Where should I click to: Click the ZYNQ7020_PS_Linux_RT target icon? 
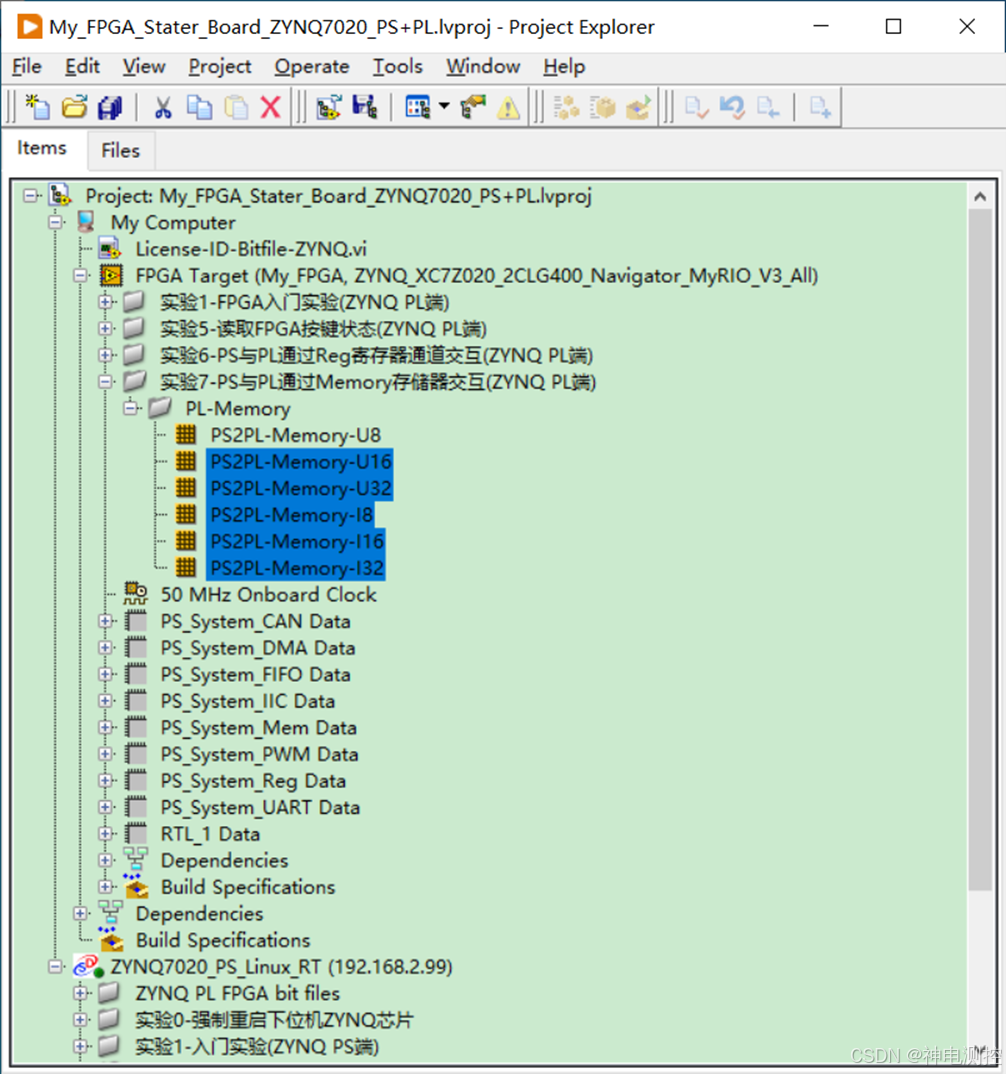pos(88,966)
